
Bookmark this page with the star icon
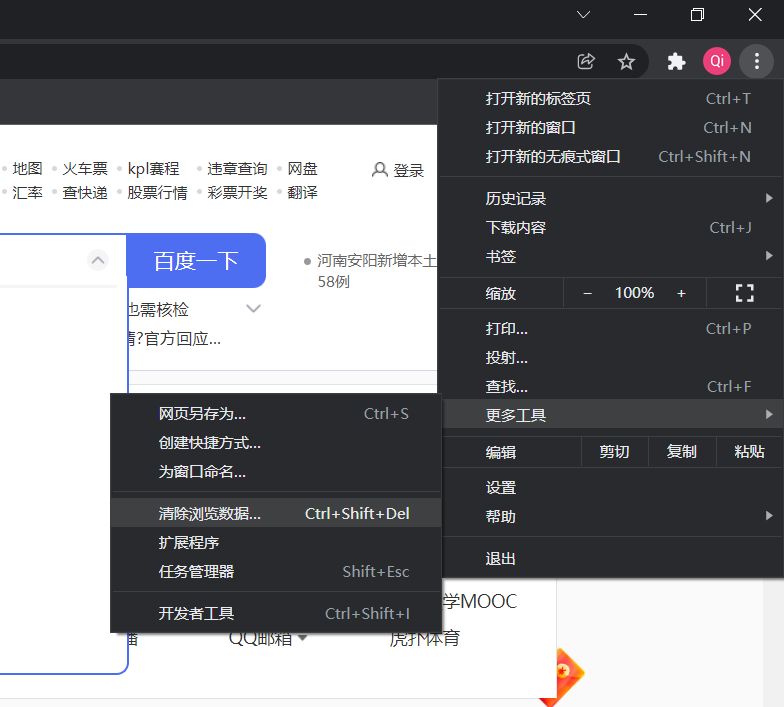(626, 62)
